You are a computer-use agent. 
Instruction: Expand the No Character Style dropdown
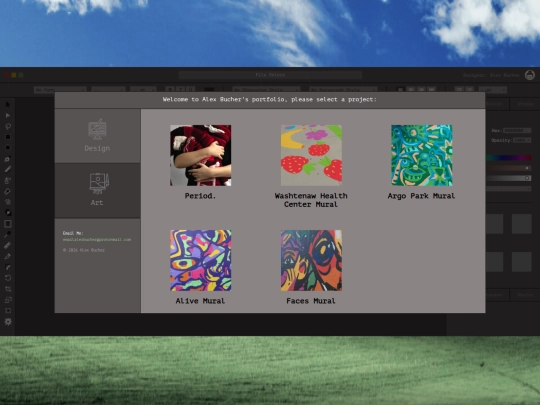click(266, 90)
